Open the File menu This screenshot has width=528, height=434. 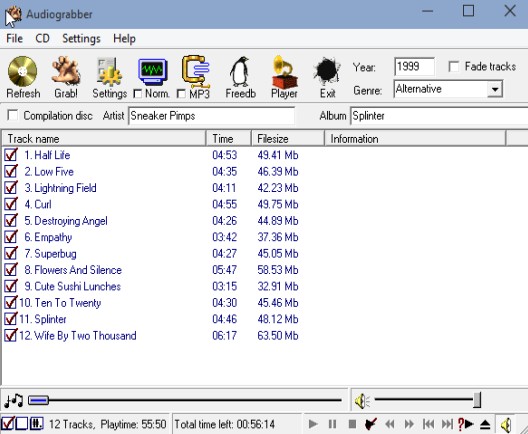[x=14, y=38]
